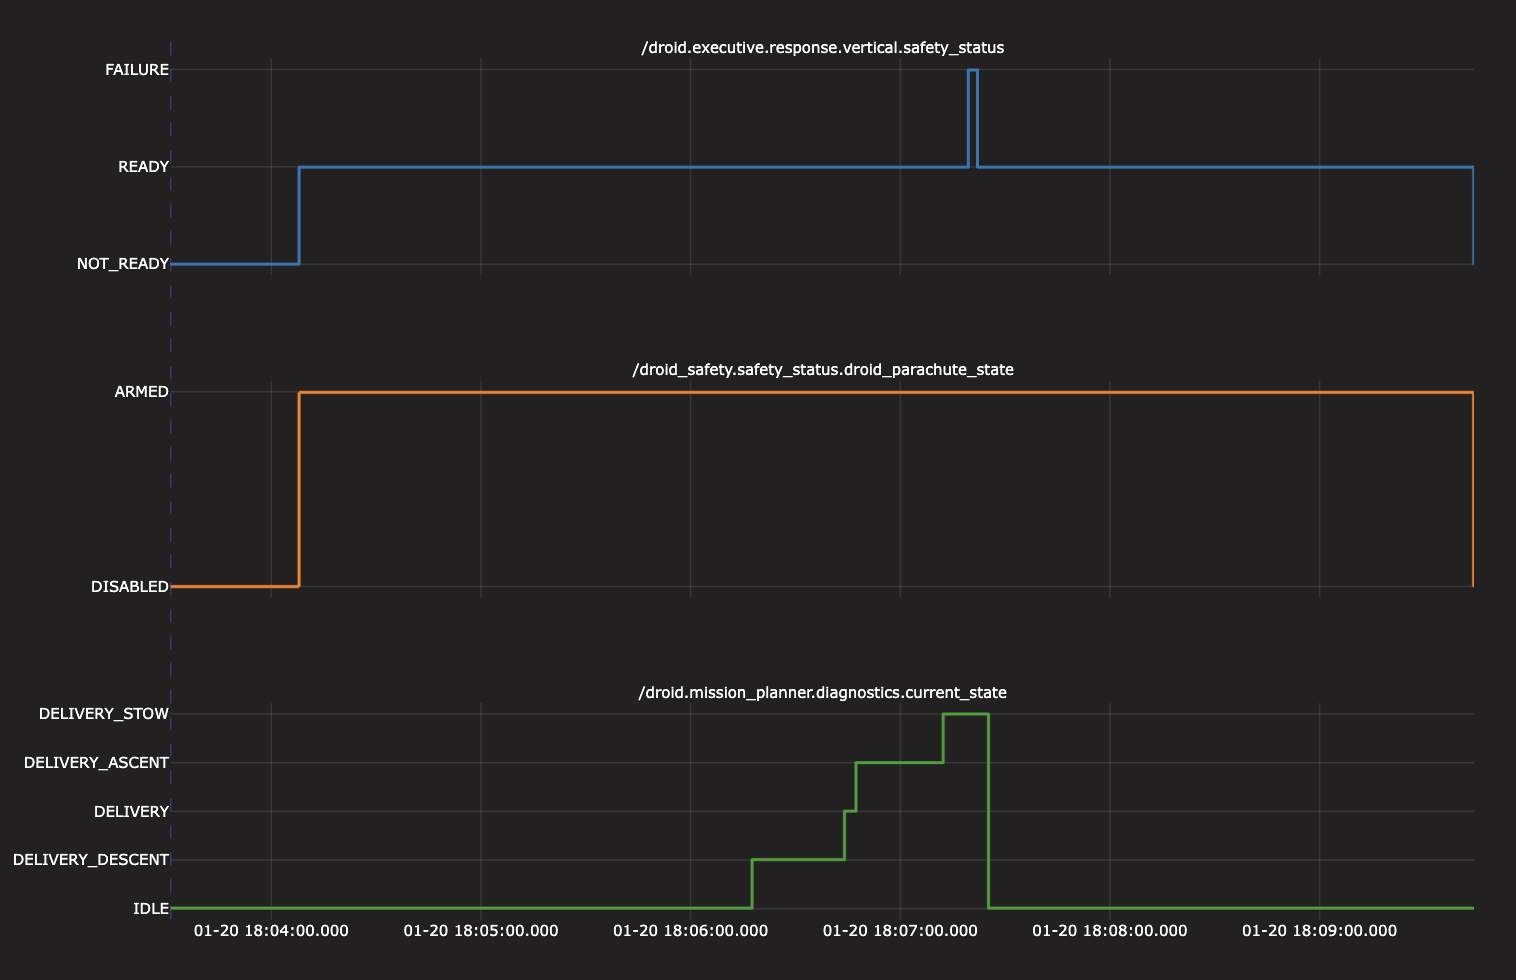Click the 18:07:00.000 time tick label
The height and width of the screenshot is (980, 1516).
pyautogui.click(x=900, y=931)
